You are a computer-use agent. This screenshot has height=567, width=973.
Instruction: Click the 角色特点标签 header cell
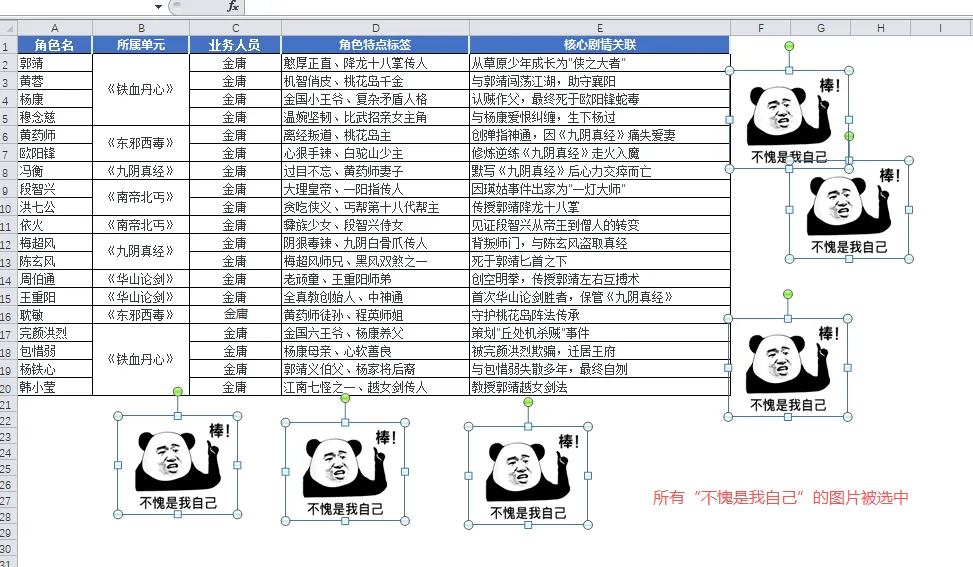(375, 45)
